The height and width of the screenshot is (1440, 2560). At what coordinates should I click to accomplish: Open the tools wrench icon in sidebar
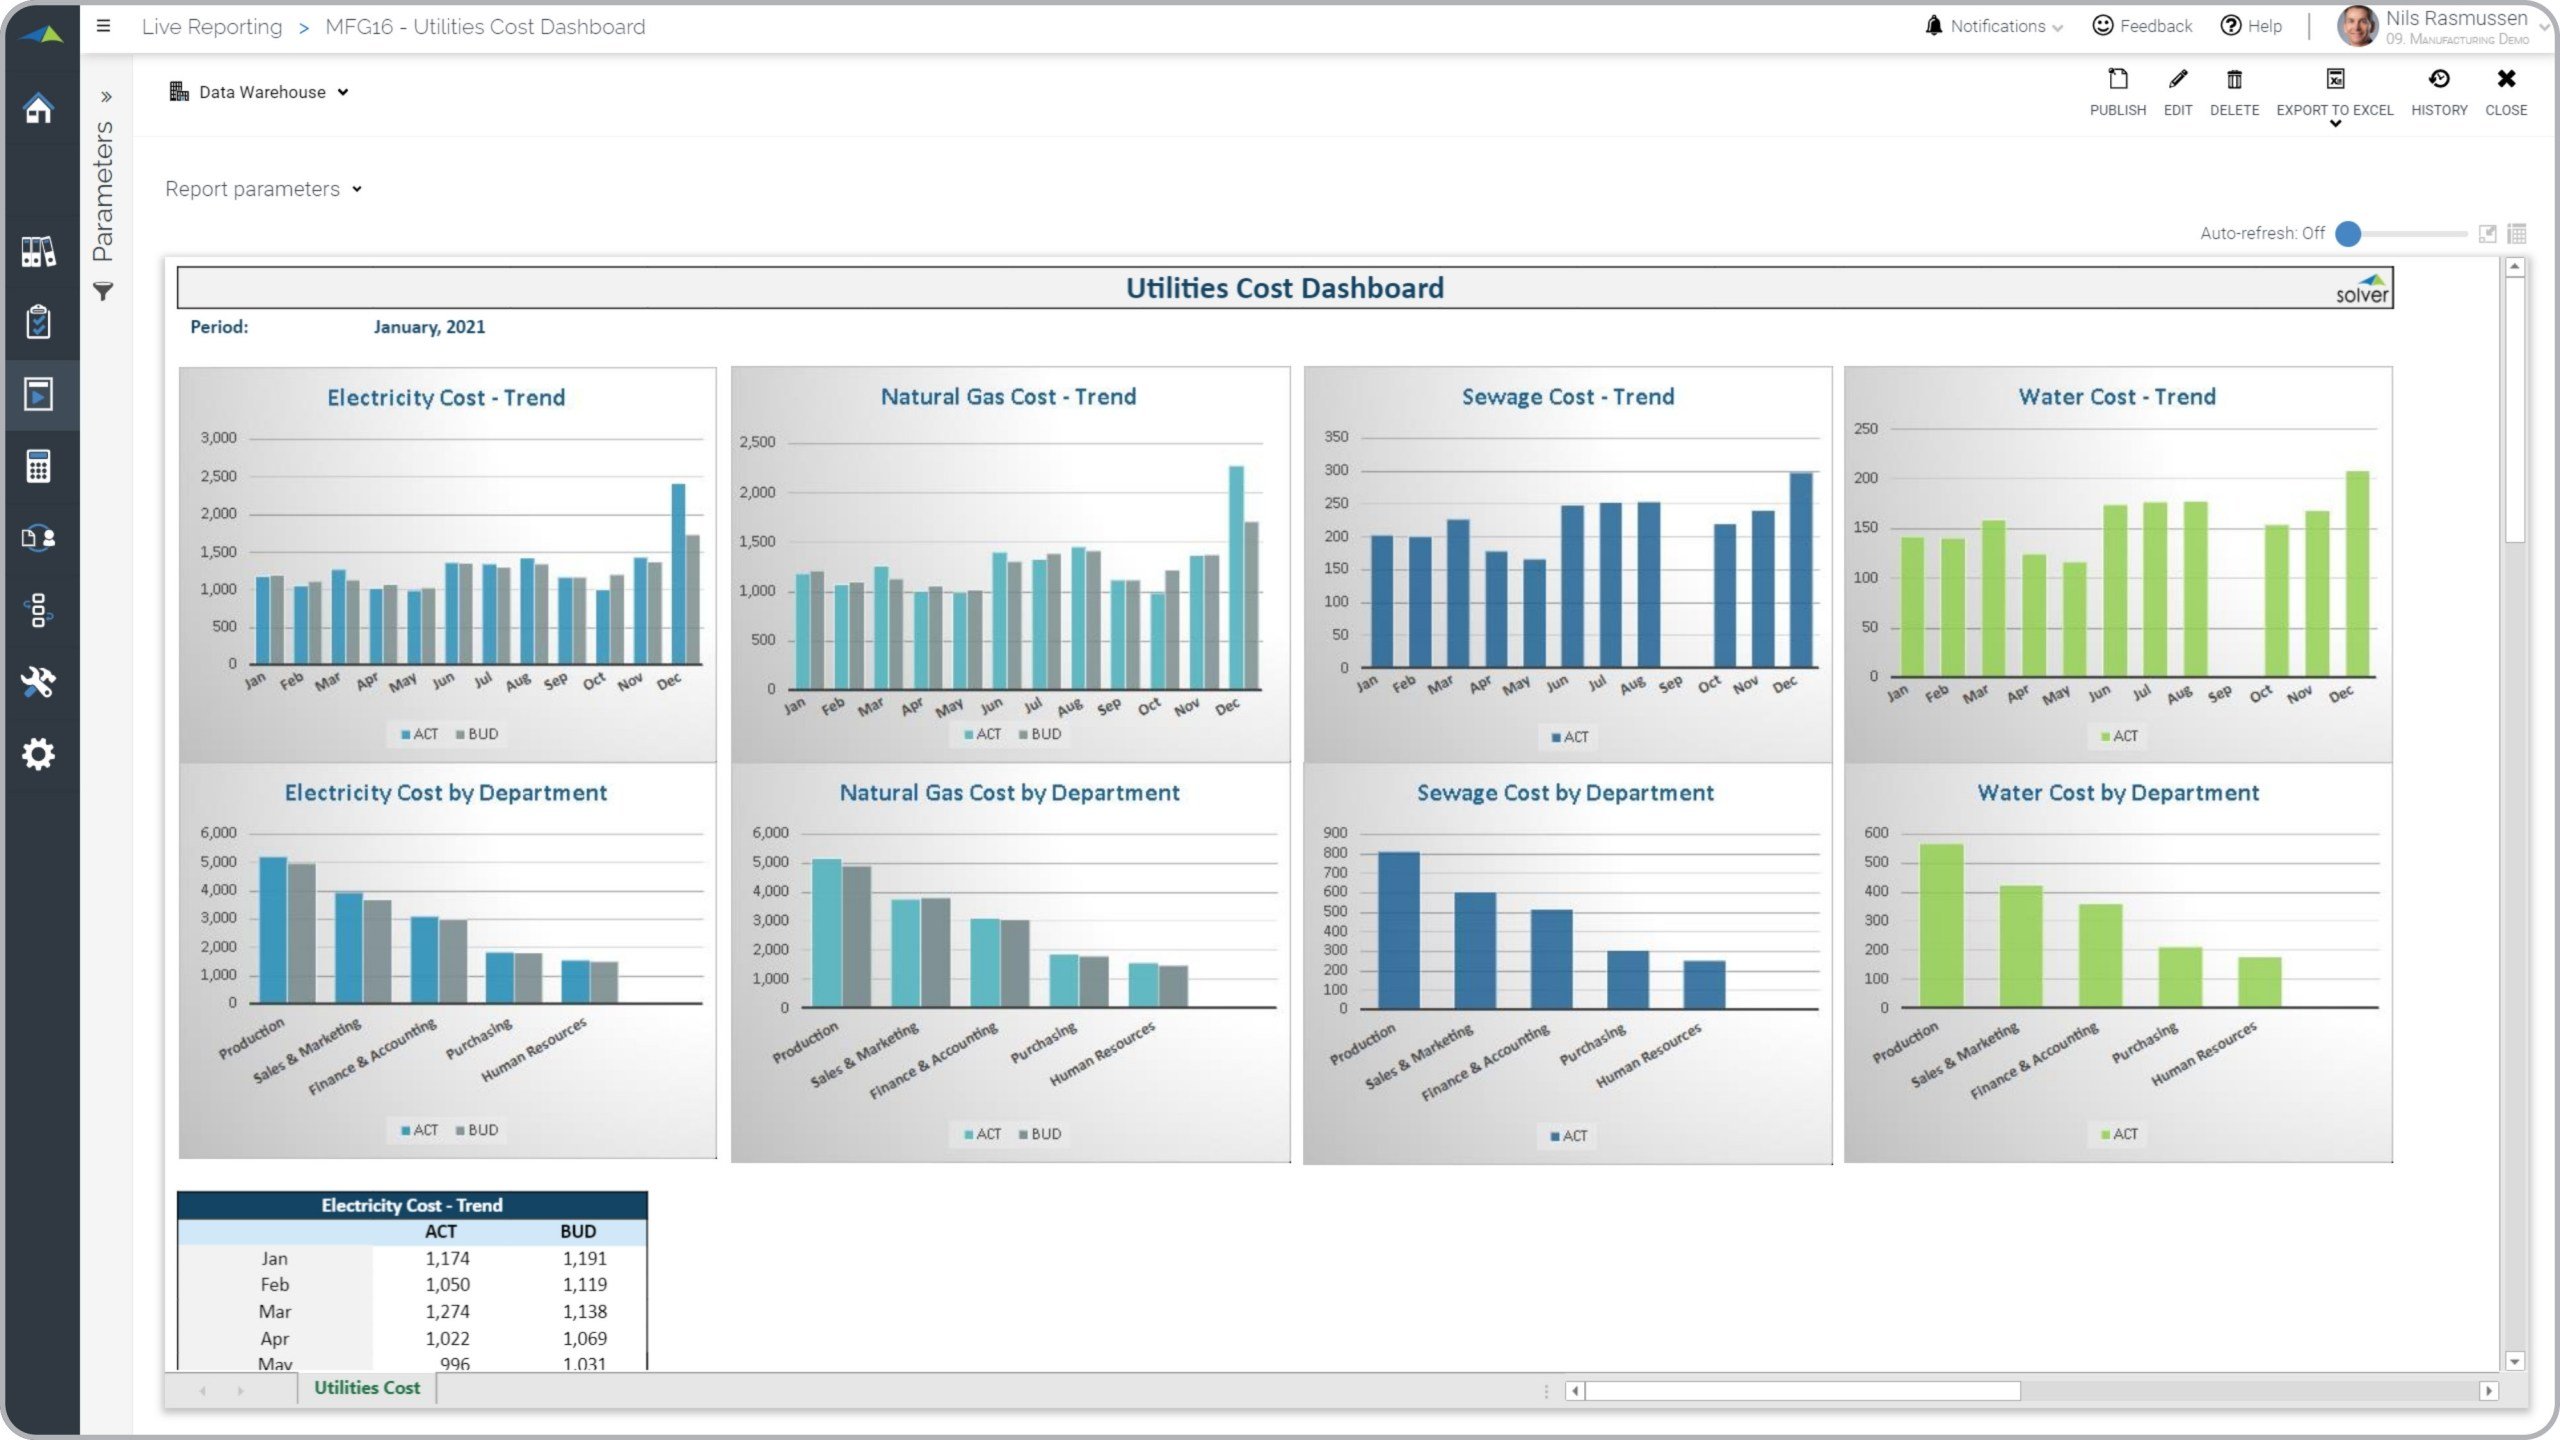pyautogui.click(x=38, y=682)
